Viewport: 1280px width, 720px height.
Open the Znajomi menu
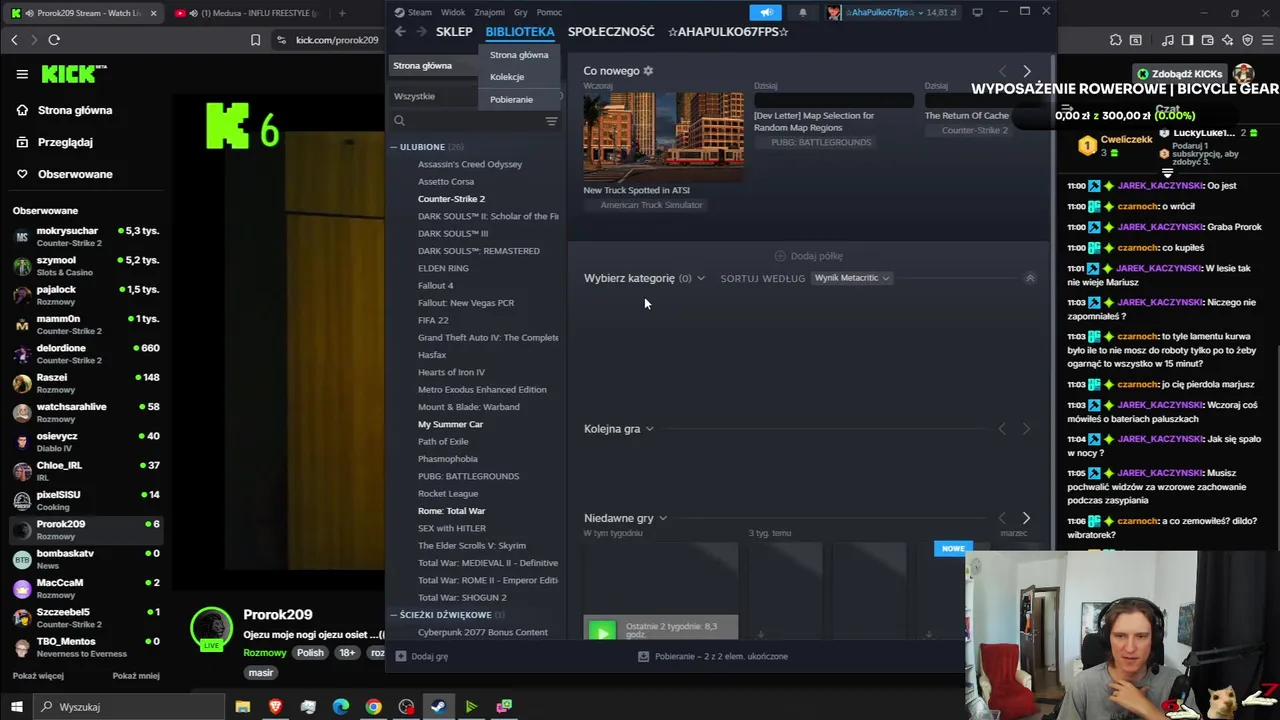click(x=489, y=12)
